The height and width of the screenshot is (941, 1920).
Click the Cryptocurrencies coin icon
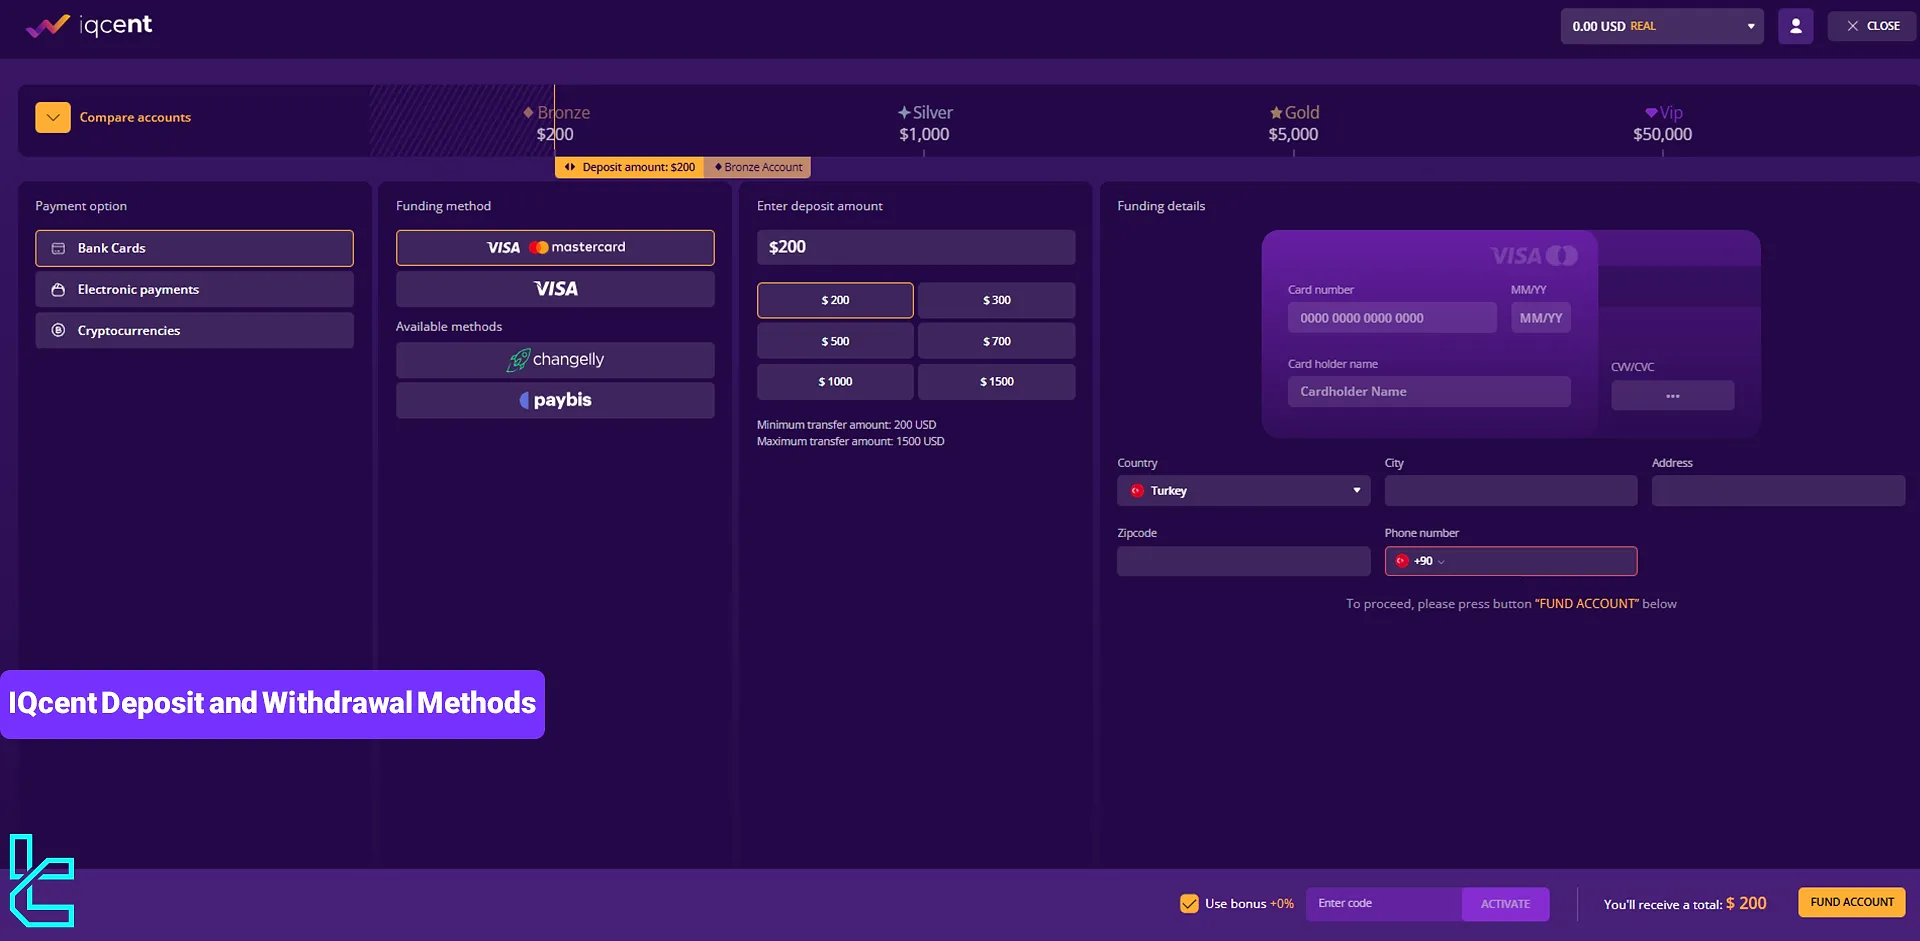tap(58, 330)
